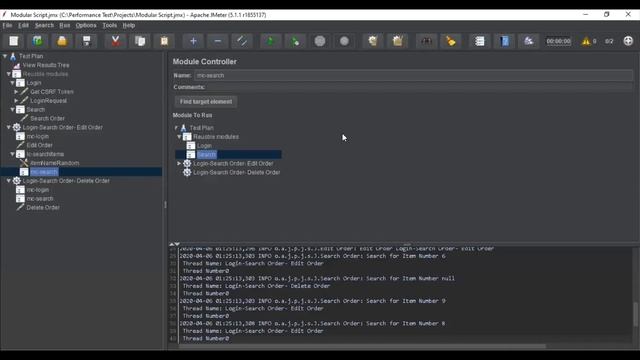Start test with no pauses icon
This screenshot has height=360, width=640.
(295, 41)
